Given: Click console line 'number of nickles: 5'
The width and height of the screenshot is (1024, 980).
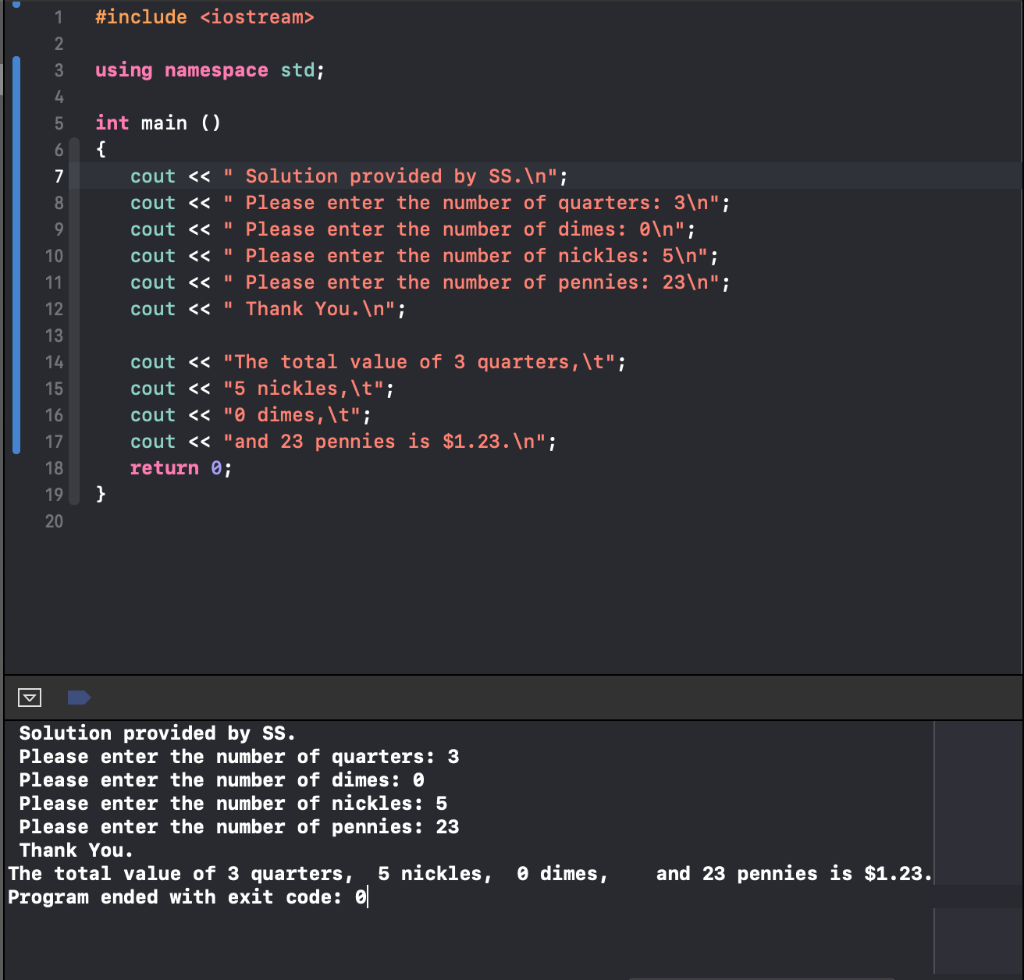Looking at the screenshot, I should 233,804.
